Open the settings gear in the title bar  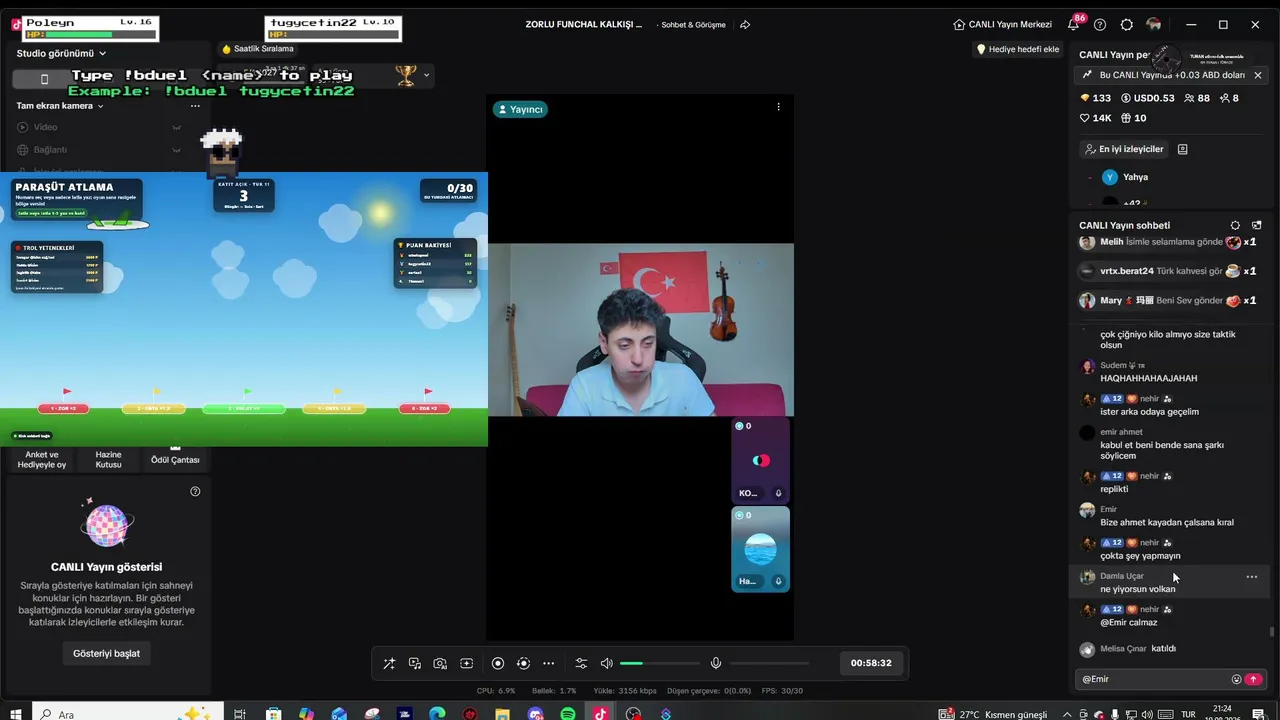click(1127, 24)
